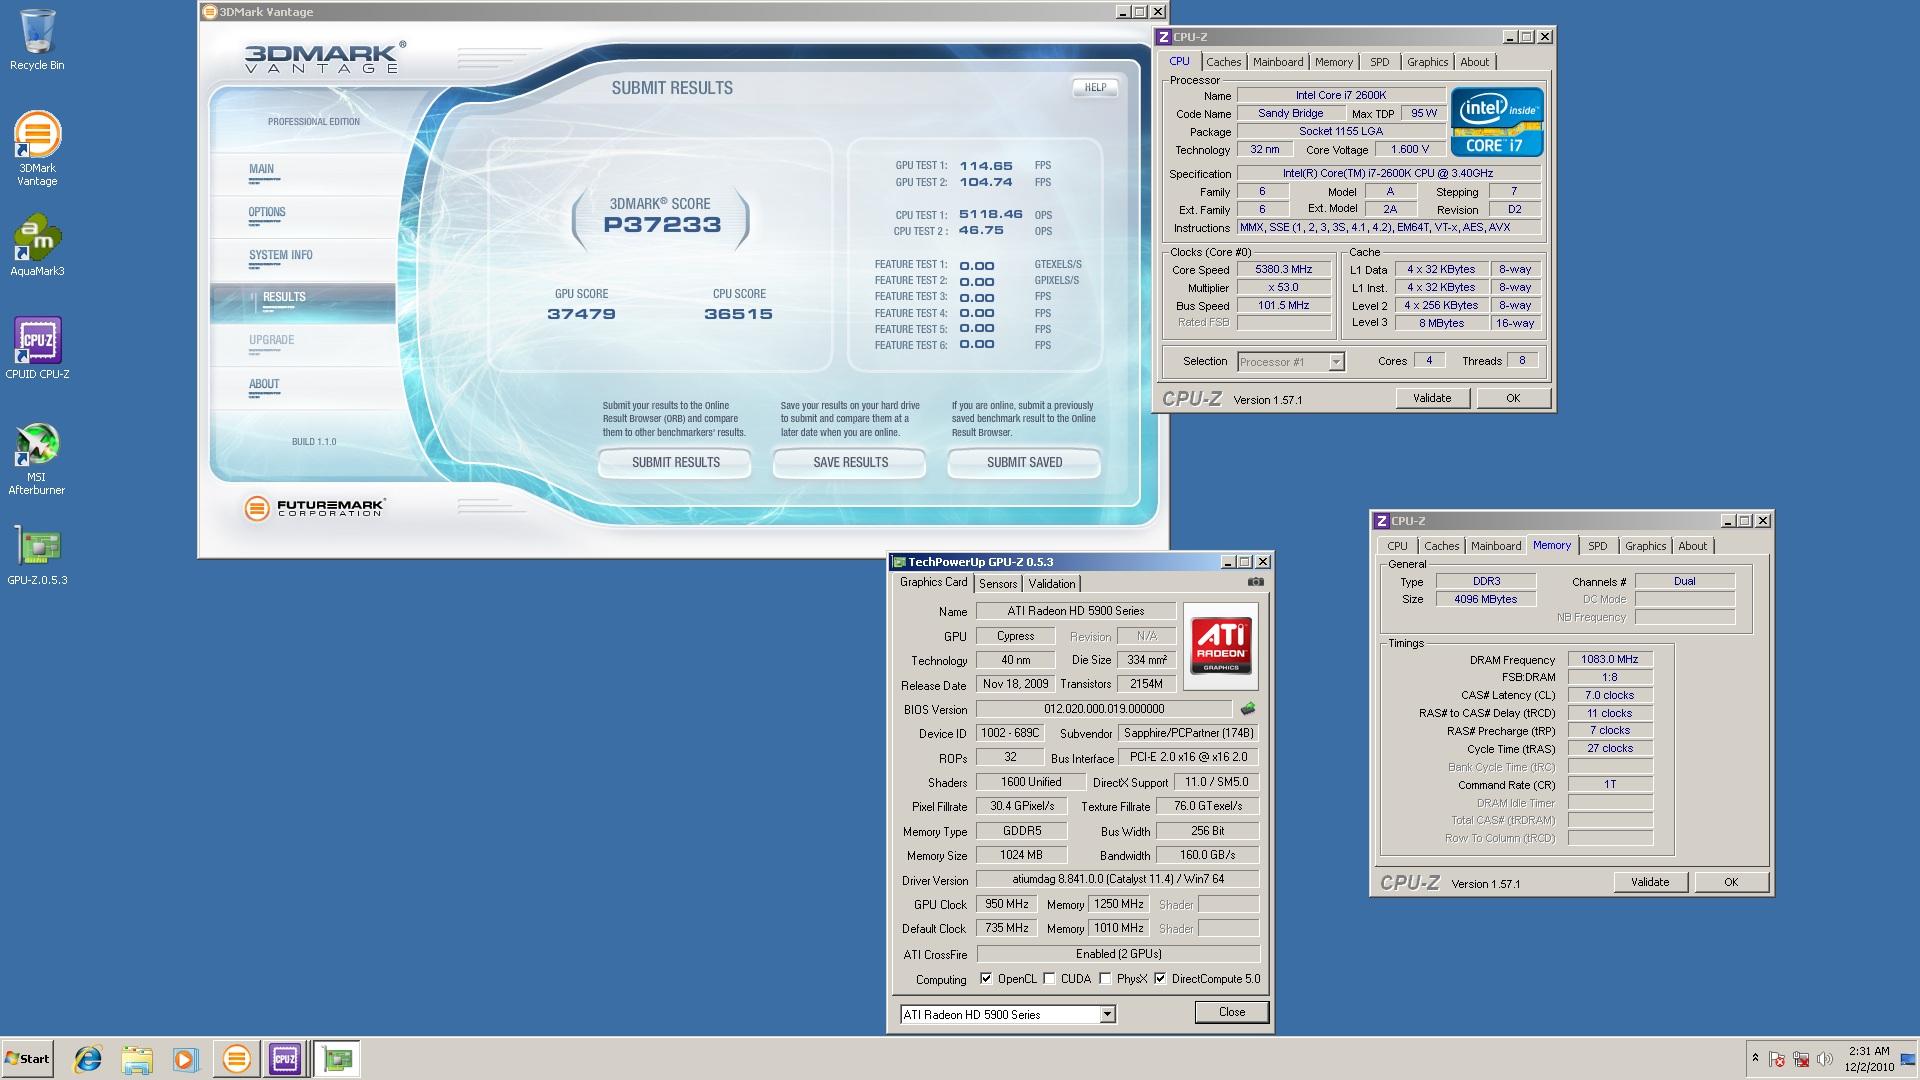Viewport: 1920px width, 1080px height.
Task: Click the Driver Version field in GPU-Z
Action: tap(1118, 879)
